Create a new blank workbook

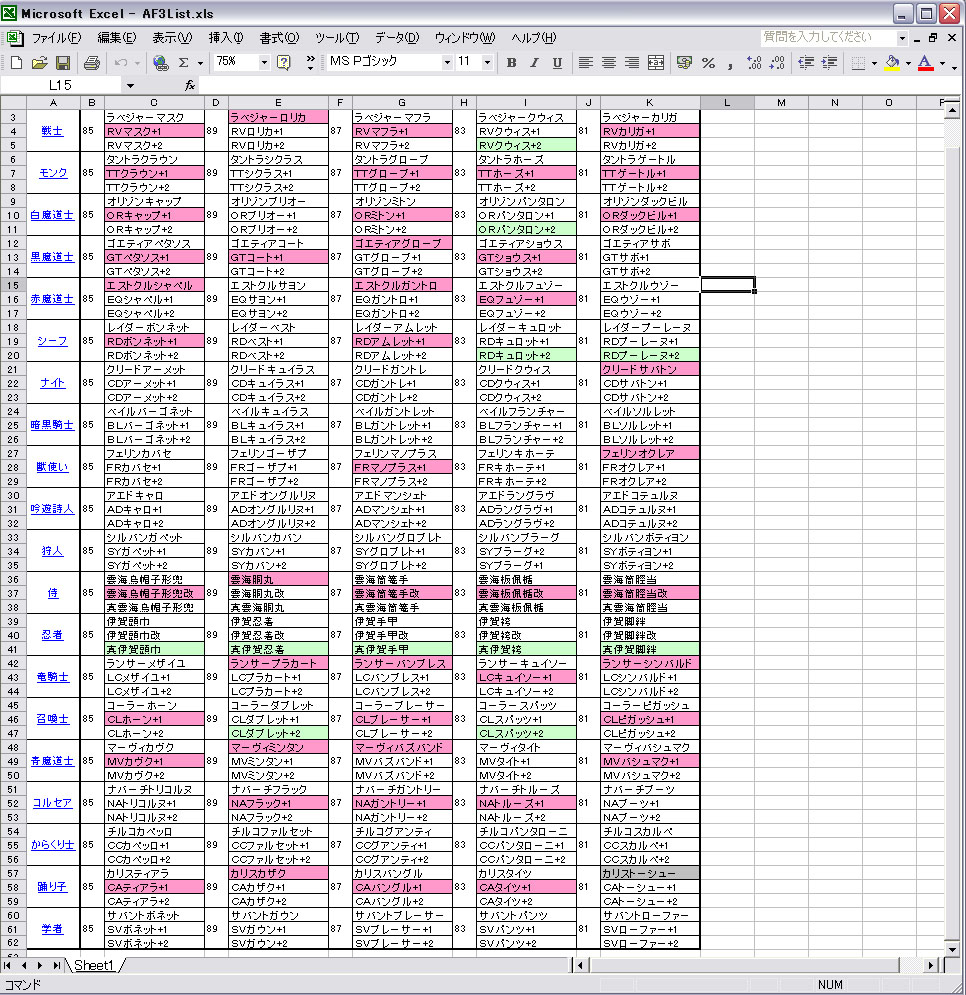(17, 63)
